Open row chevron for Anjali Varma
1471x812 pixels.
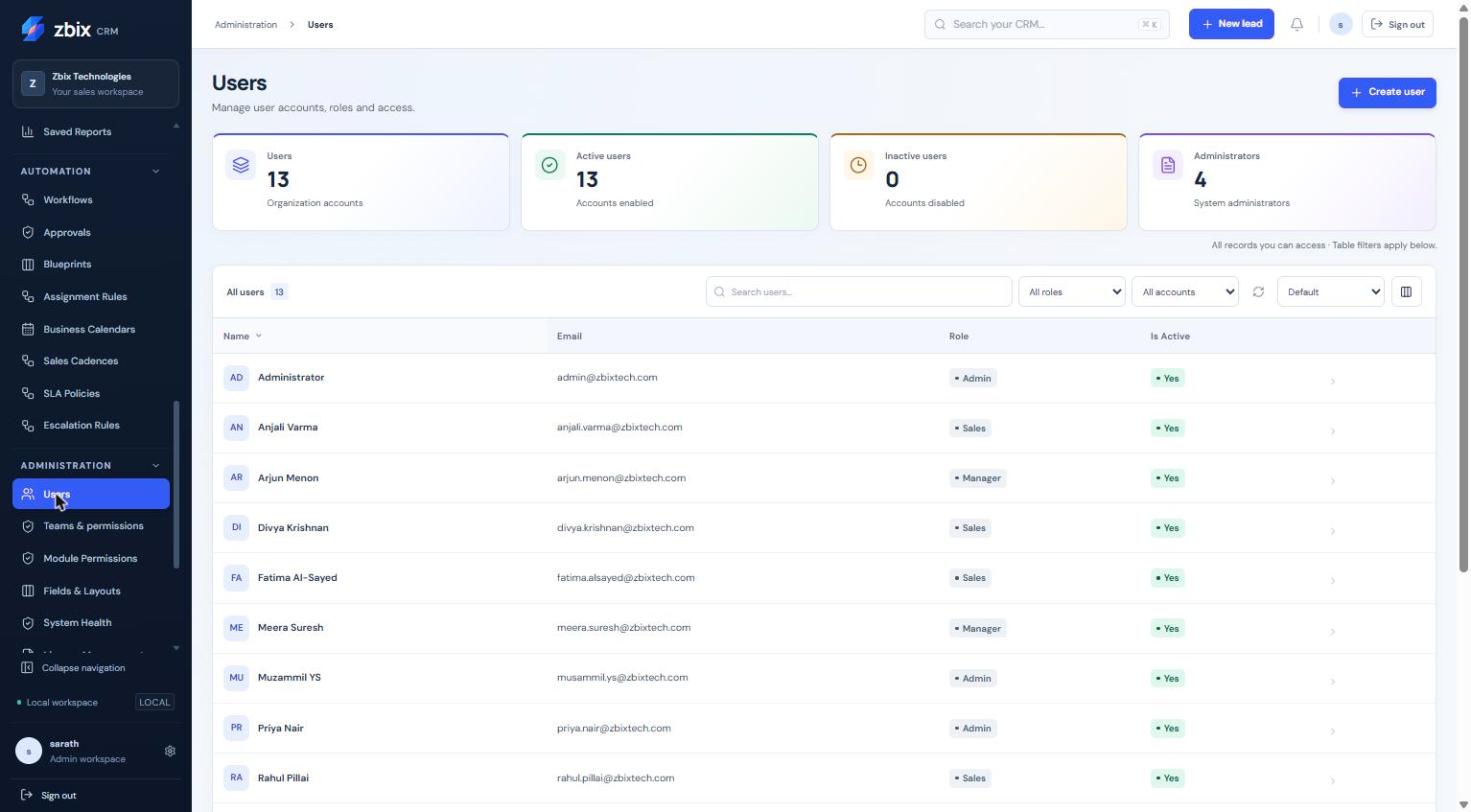pyautogui.click(x=1333, y=431)
